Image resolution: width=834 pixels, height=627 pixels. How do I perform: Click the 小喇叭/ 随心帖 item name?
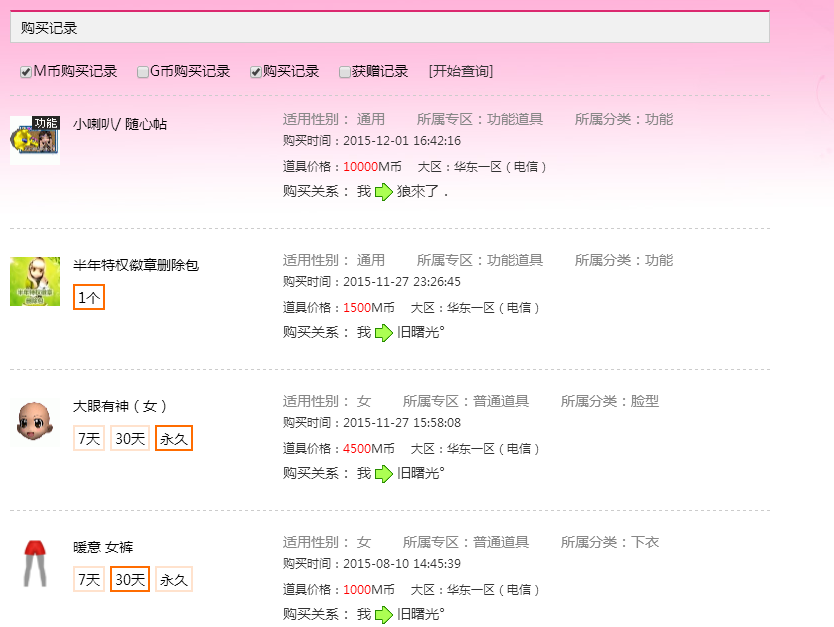(x=120, y=124)
